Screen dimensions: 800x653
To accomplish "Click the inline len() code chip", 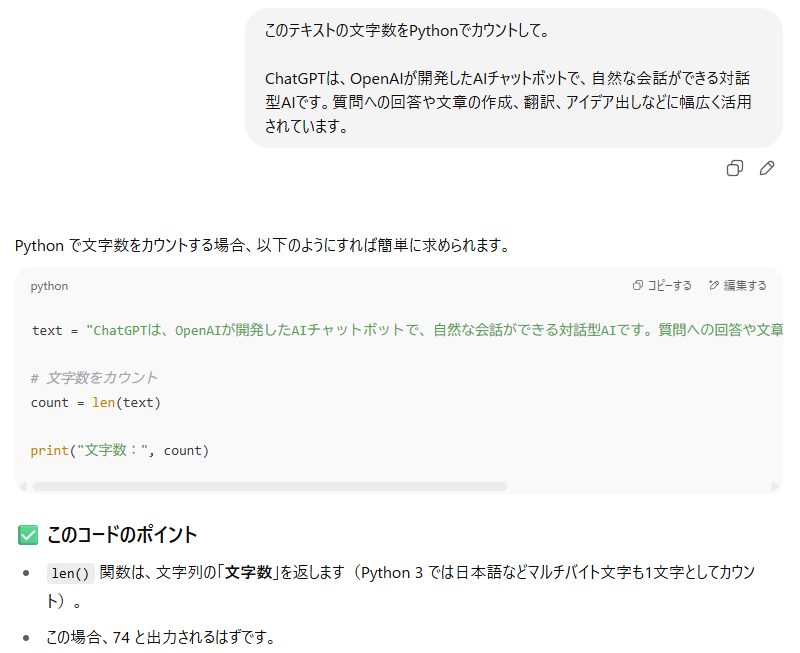I will point(70,573).
